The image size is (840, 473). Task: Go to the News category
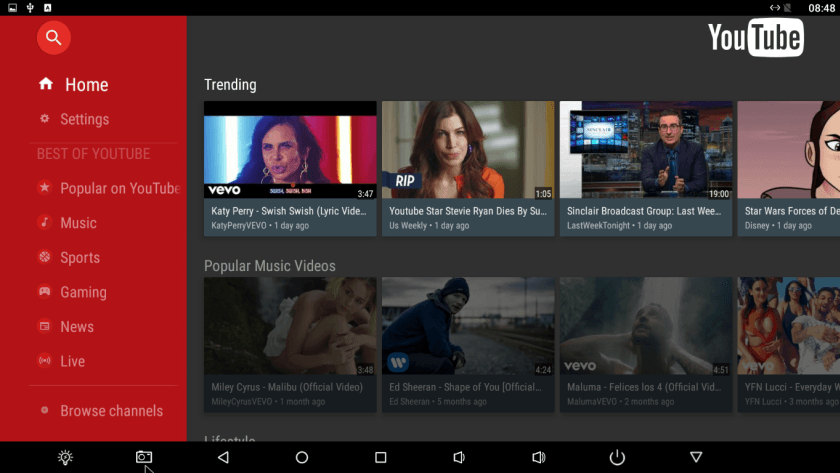[x=76, y=327]
